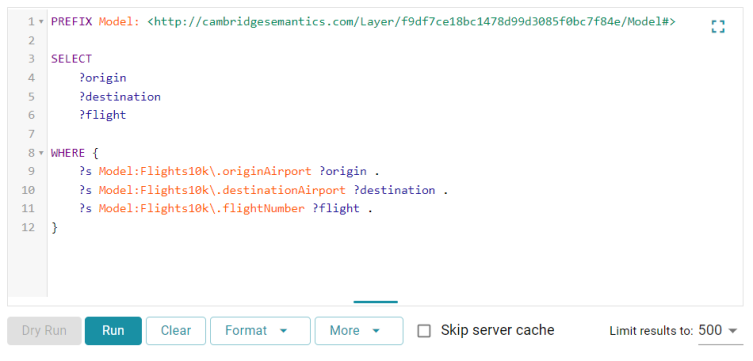Click the Model: prefix name on line 1
Image resolution: width=753 pixels, height=361 pixels.
tap(120, 22)
